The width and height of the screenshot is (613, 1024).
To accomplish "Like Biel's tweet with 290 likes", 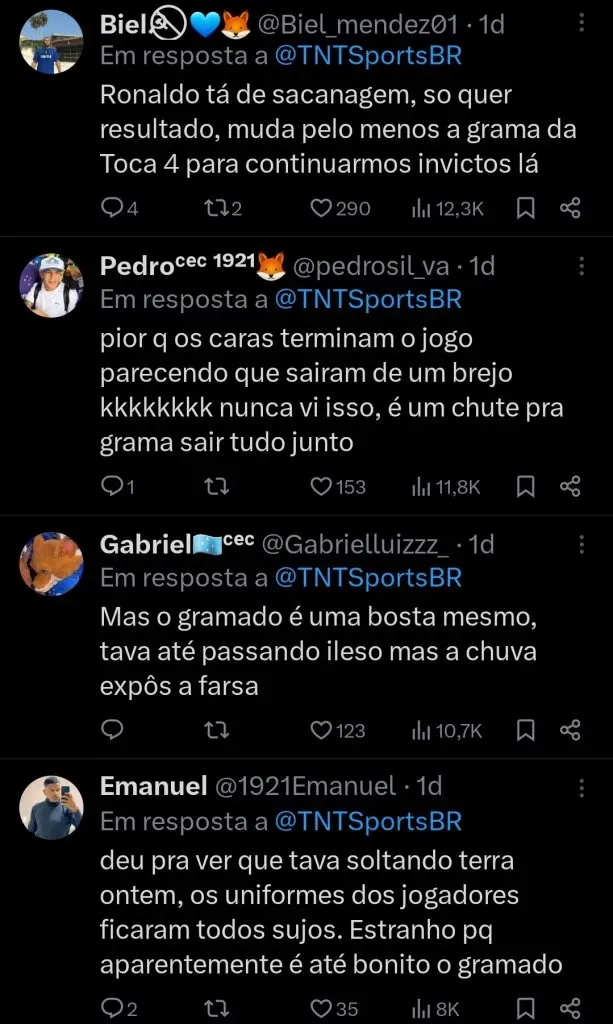I will point(320,208).
